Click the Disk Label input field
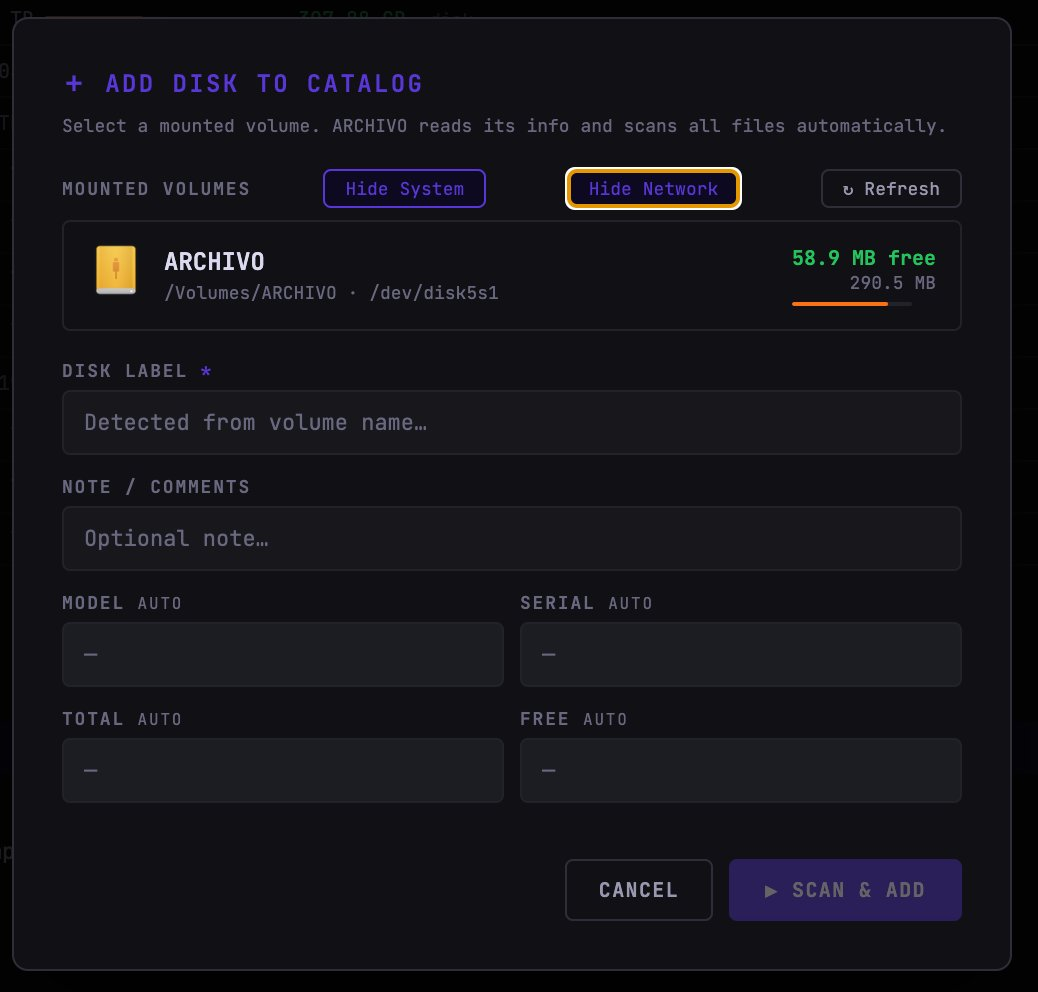Image resolution: width=1038 pixels, height=992 pixels. point(512,422)
